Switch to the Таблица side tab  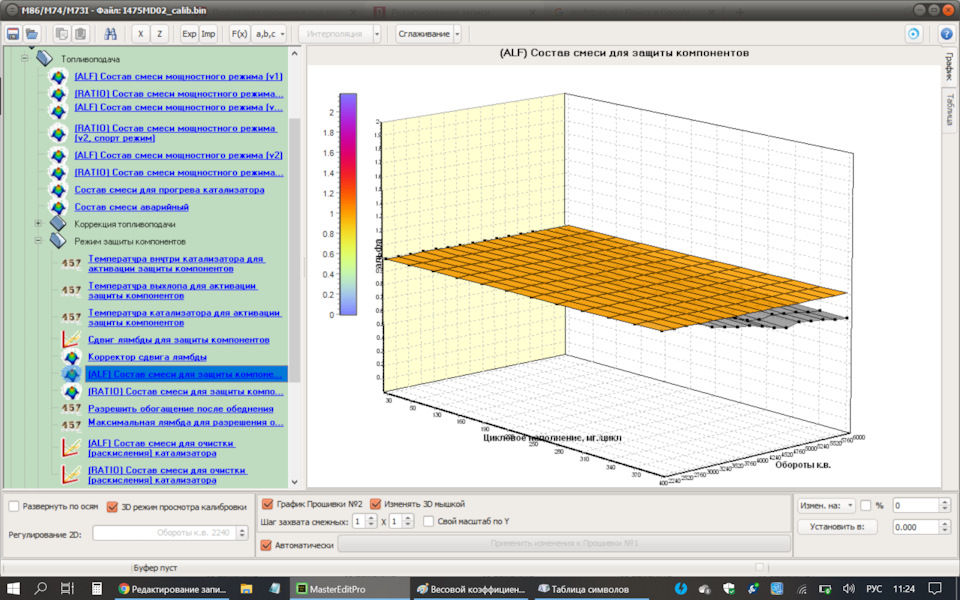[x=950, y=110]
